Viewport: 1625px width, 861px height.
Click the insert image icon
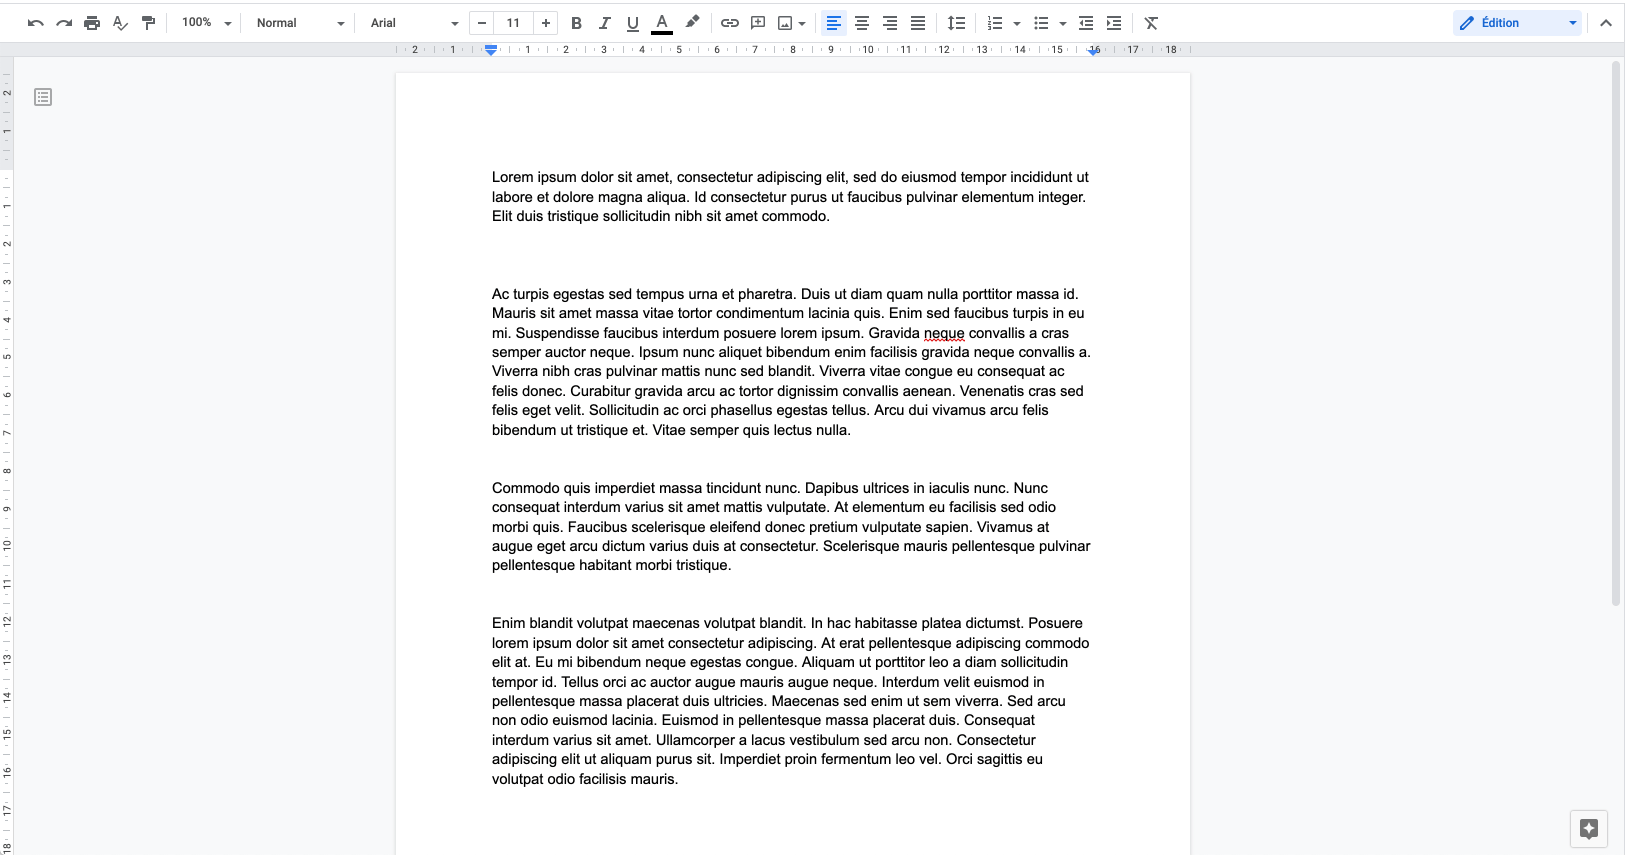[785, 23]
